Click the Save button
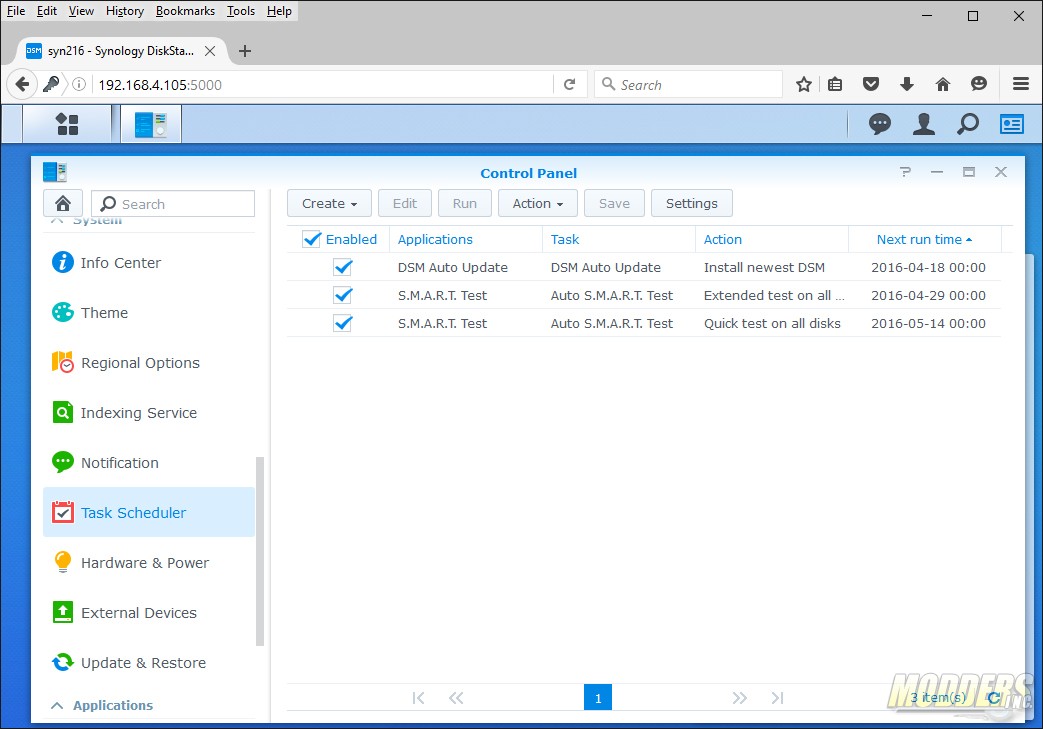The image size is (1043, 729). point(614,204)
